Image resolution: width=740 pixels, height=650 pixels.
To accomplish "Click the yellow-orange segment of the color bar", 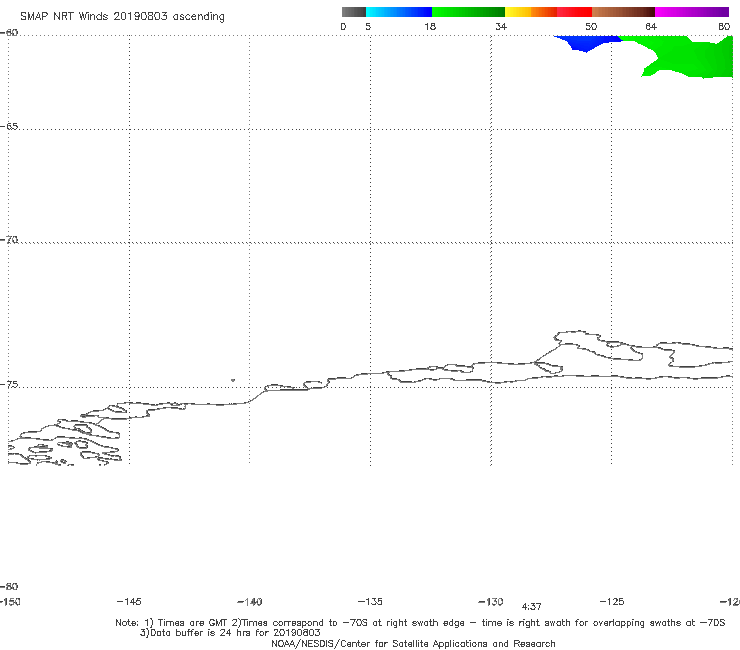I will coord(530,12).
